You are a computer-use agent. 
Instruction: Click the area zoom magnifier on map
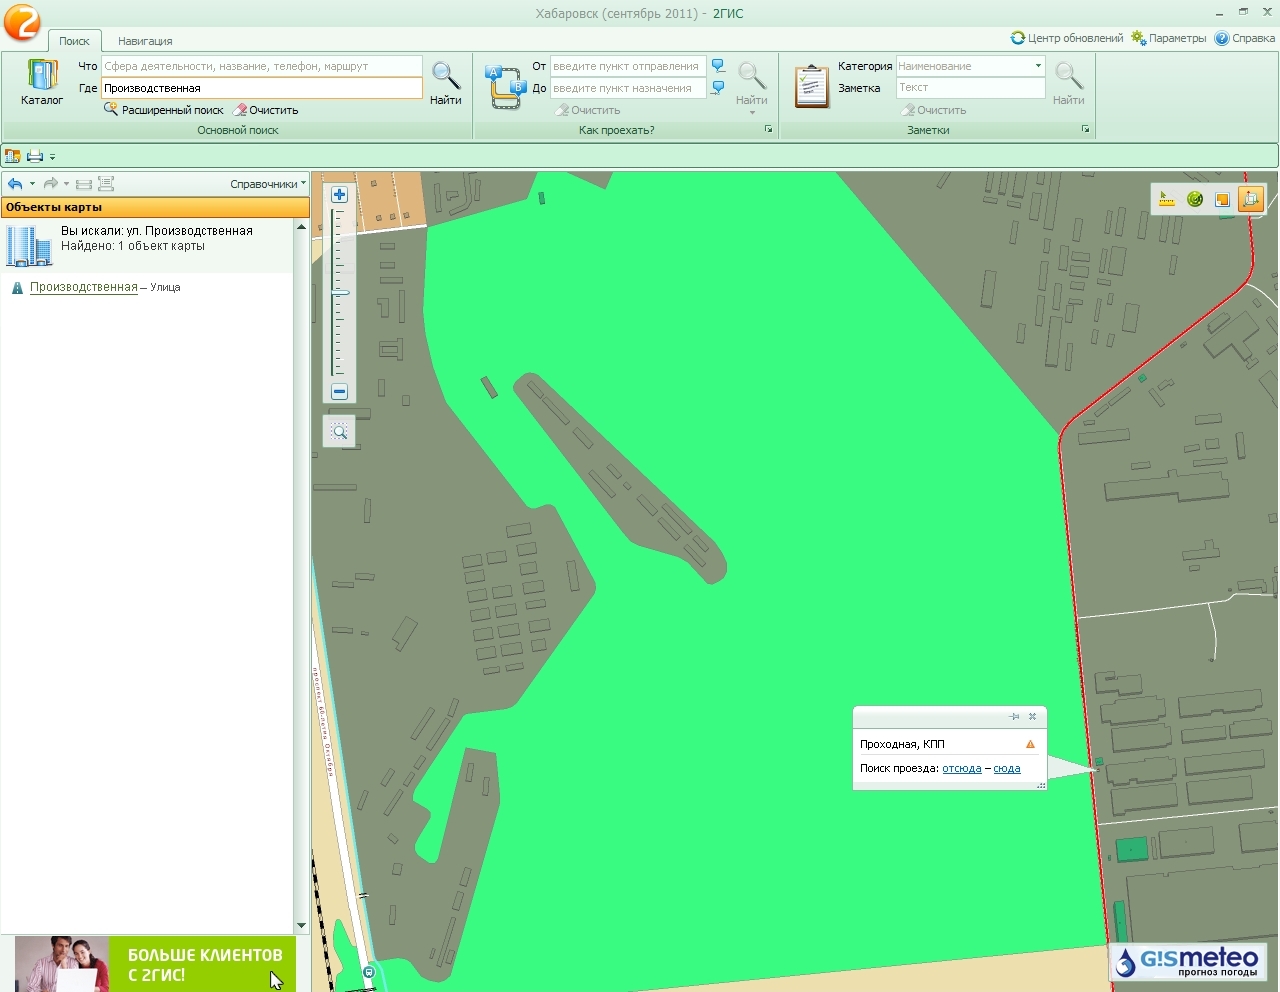tap(339, 431)
